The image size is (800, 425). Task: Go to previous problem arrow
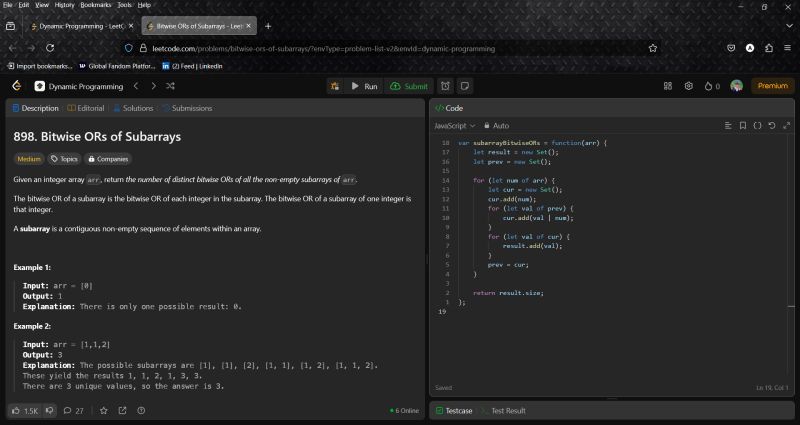pyautogui.click(x=136, y=86)
